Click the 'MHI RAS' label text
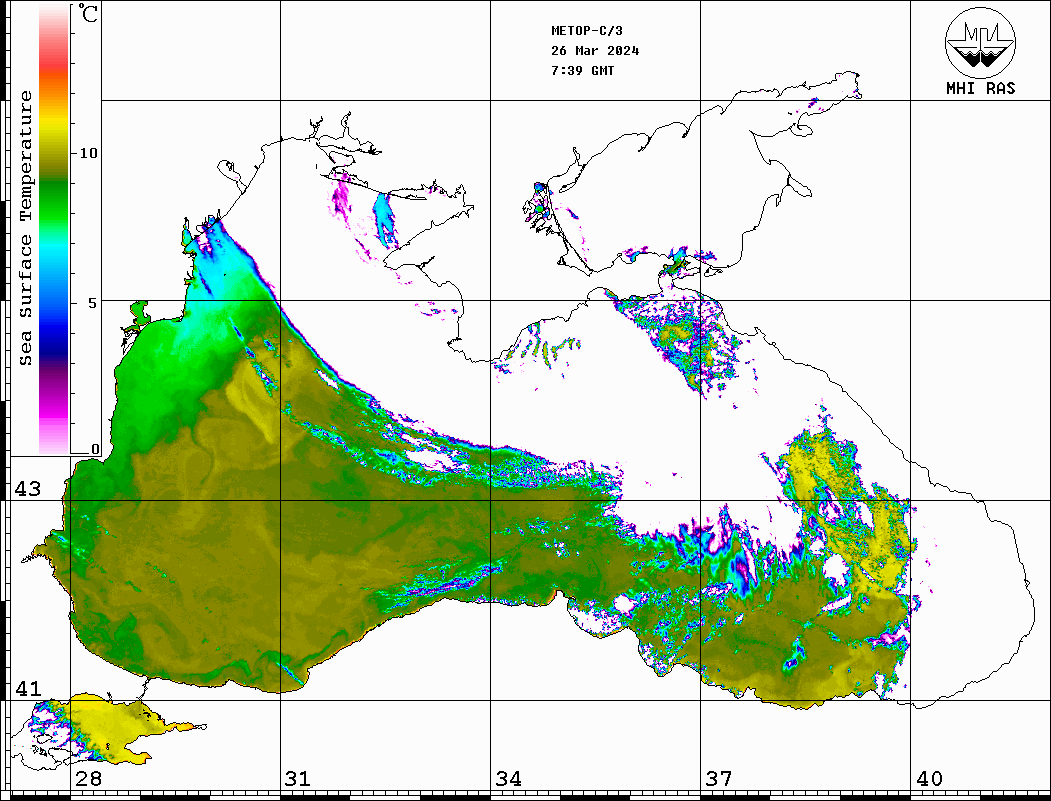1051x801 pixels. tap(981, 88)
